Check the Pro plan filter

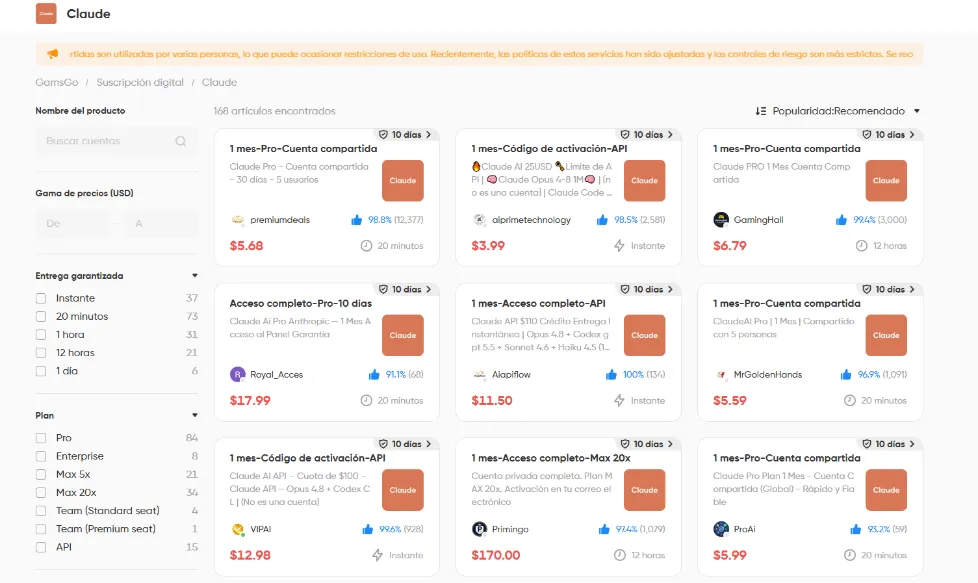pos(41,438)
